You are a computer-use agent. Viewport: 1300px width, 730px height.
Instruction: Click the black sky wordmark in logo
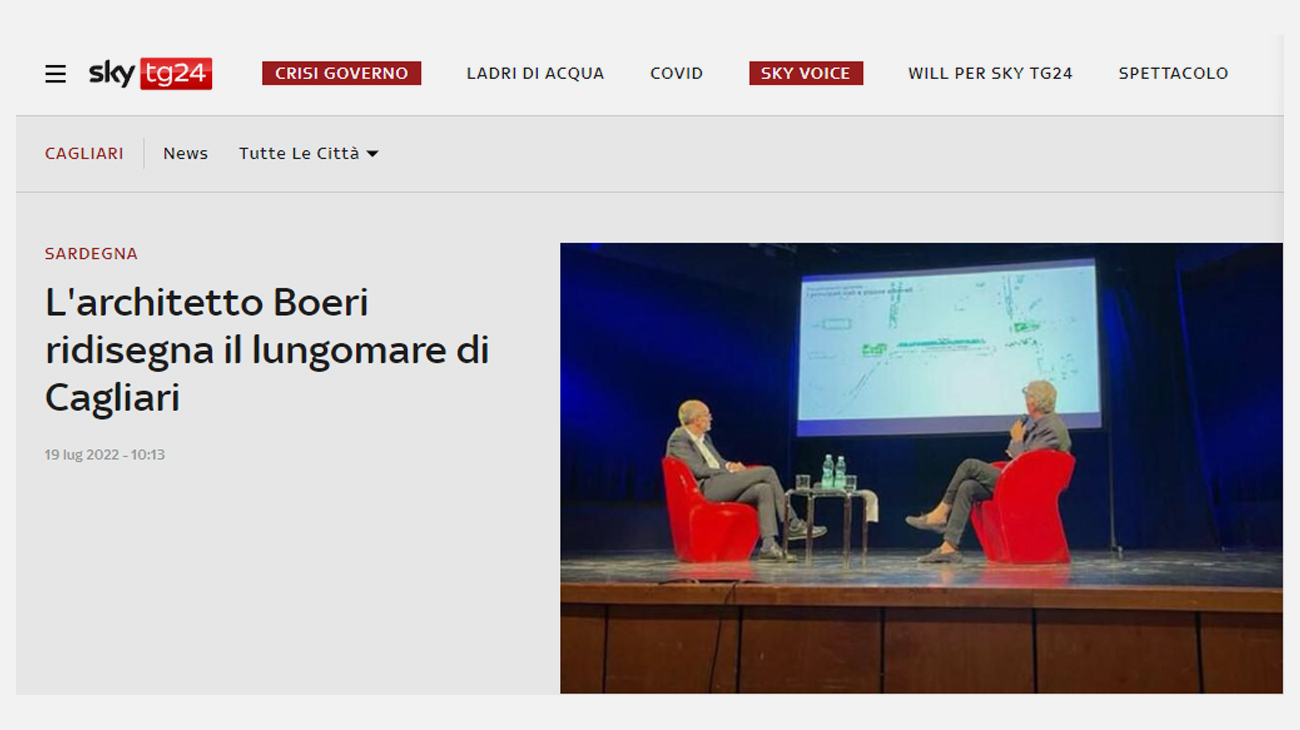click(x=111, y=73)
